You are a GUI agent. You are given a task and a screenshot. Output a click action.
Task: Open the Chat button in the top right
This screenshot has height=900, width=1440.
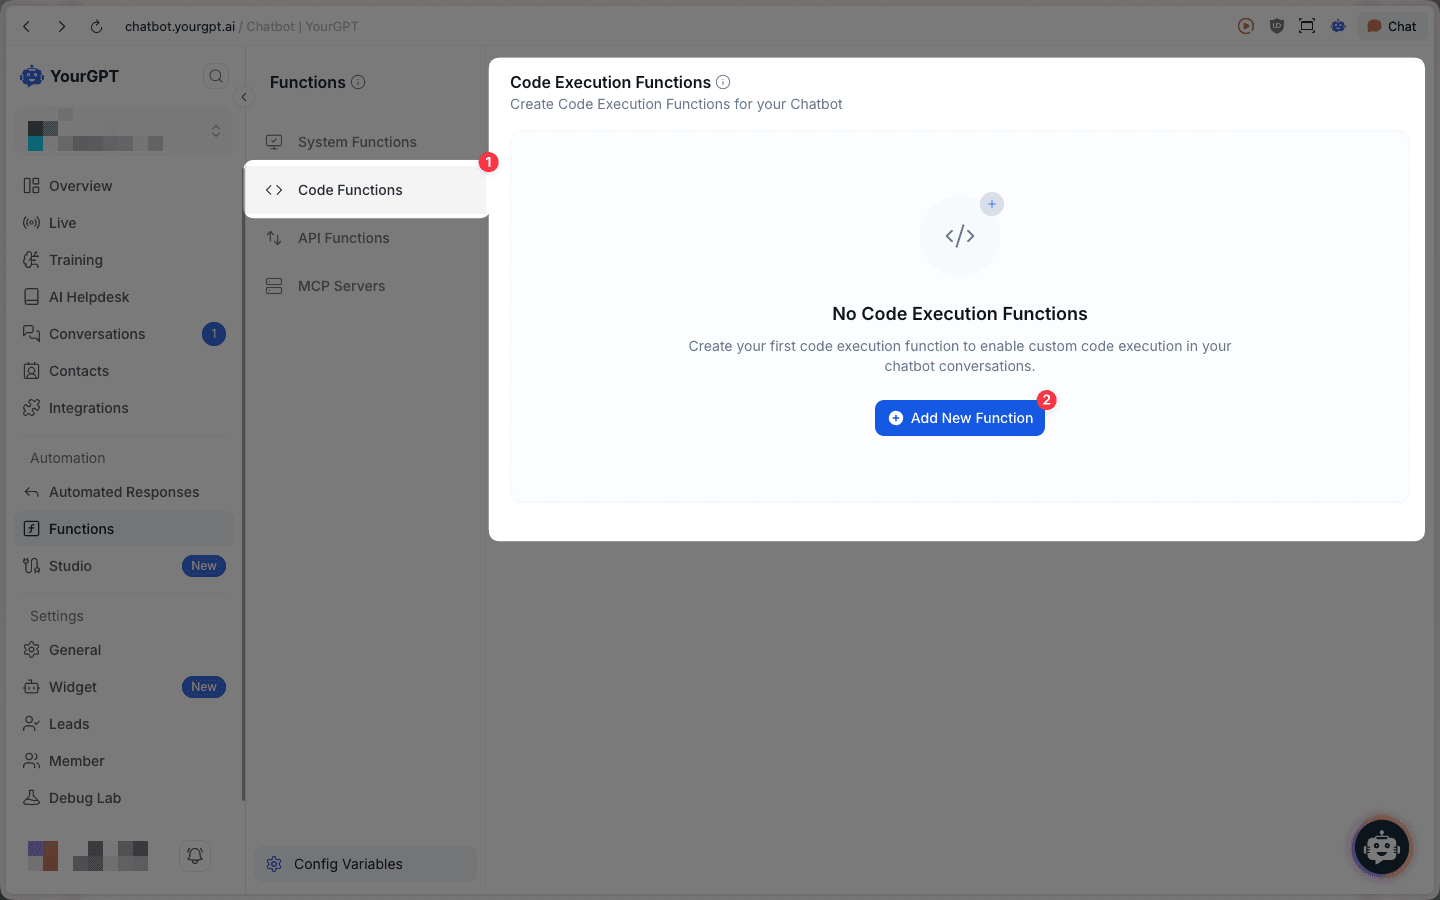1391,27
